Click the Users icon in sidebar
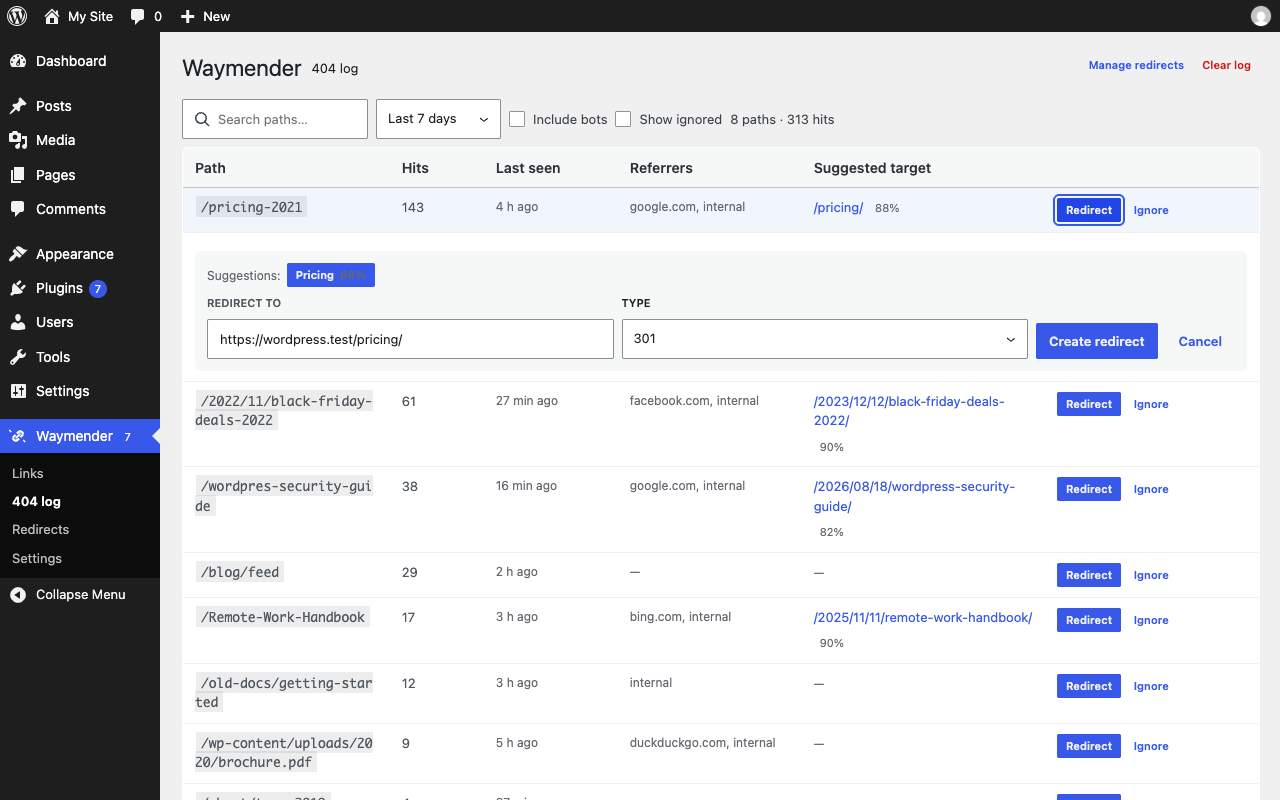The image size is (1280, 800). (x=18, y=322)
